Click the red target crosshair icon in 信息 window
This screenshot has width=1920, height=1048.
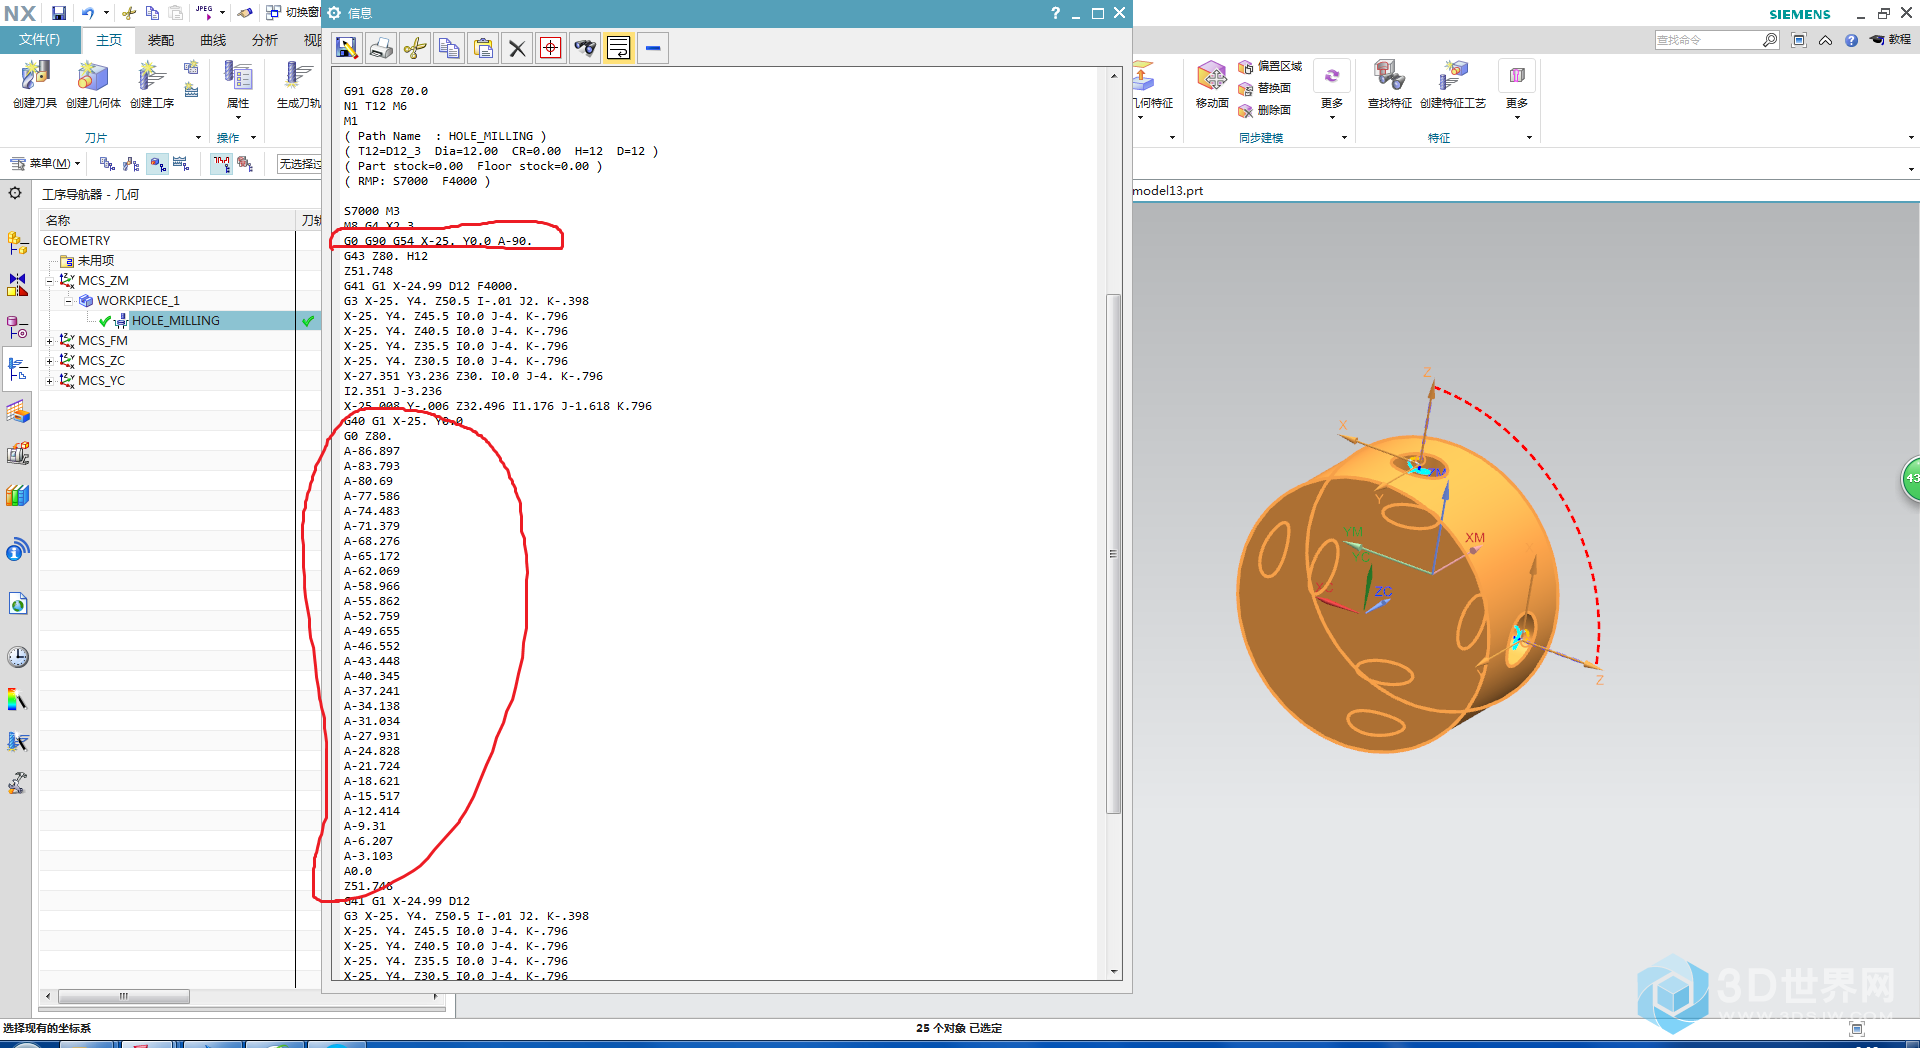click(551, 48)
